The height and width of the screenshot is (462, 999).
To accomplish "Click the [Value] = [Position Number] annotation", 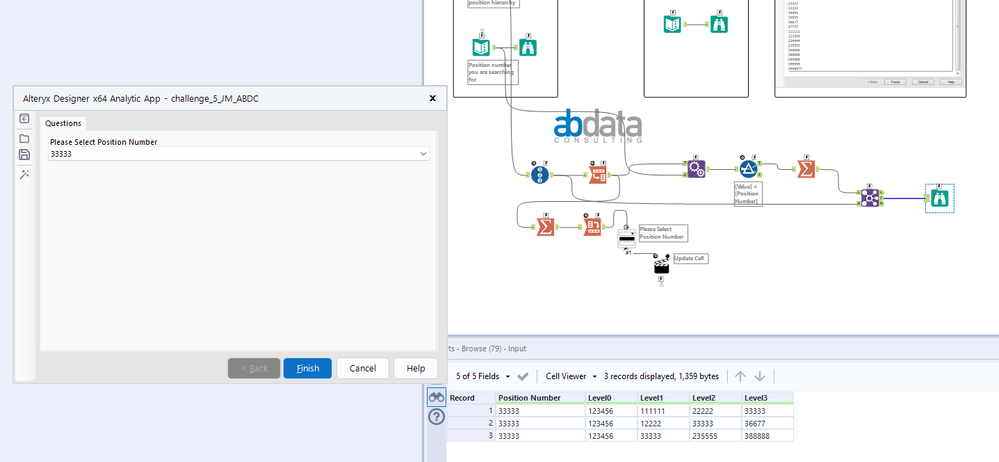I will pos(749,193).
